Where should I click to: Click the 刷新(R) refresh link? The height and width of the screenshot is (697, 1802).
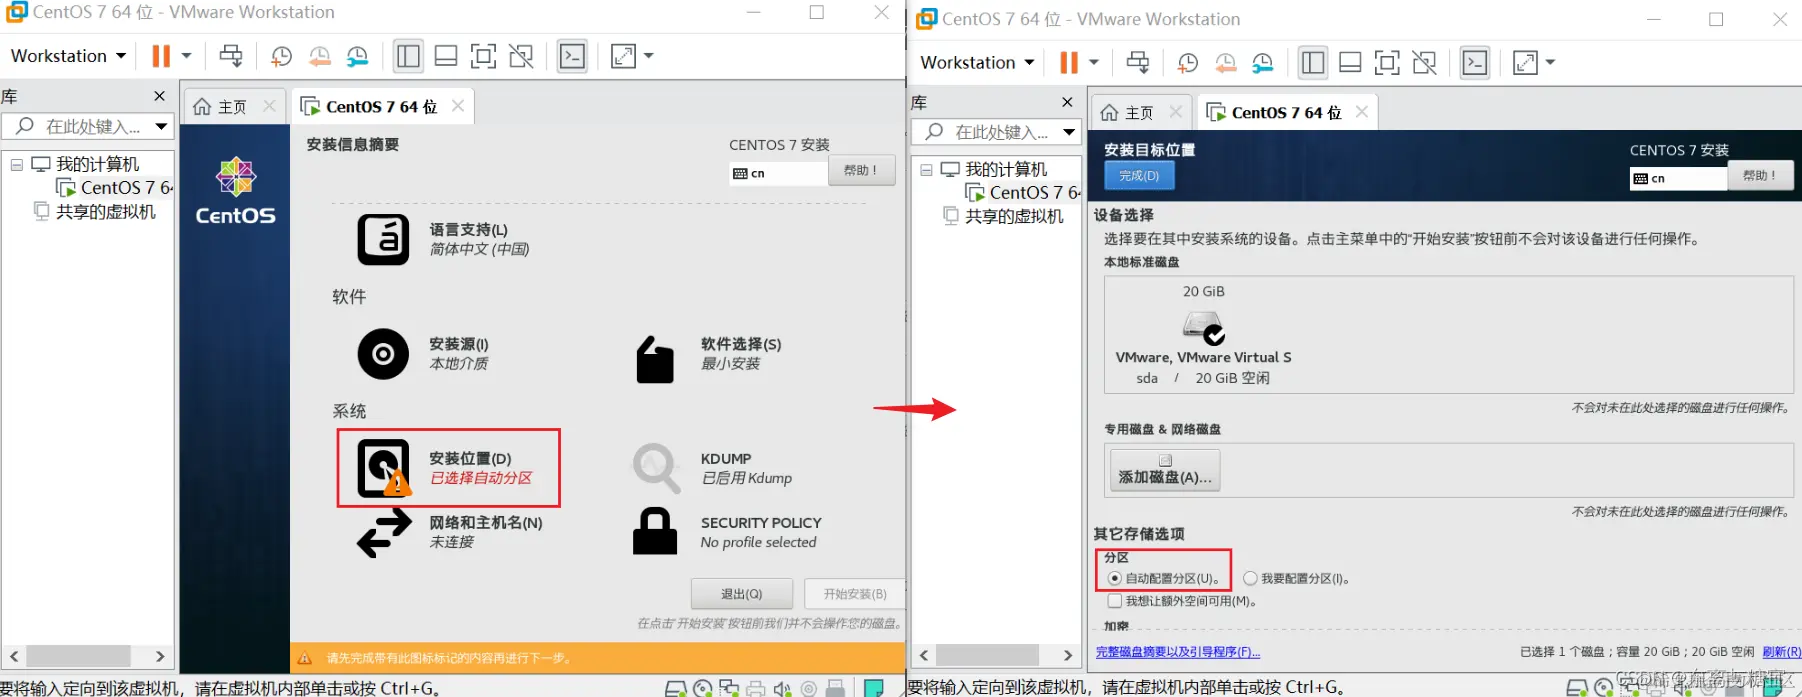point(1781,652)
